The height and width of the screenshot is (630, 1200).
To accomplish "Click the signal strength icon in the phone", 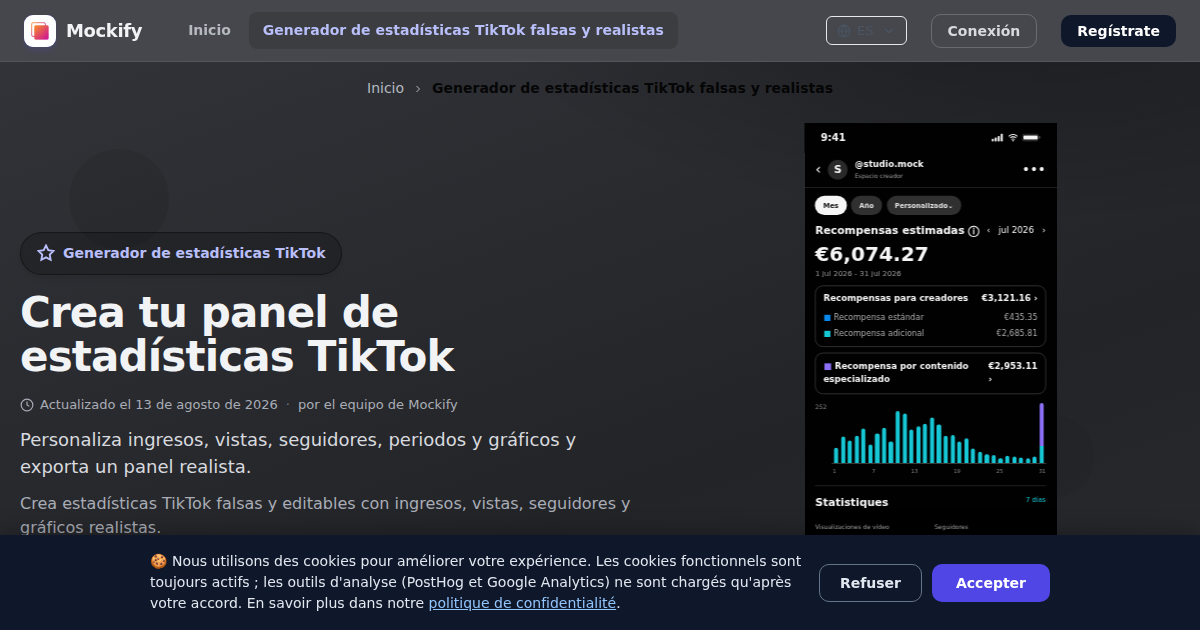I will click(x=996, y=137).
